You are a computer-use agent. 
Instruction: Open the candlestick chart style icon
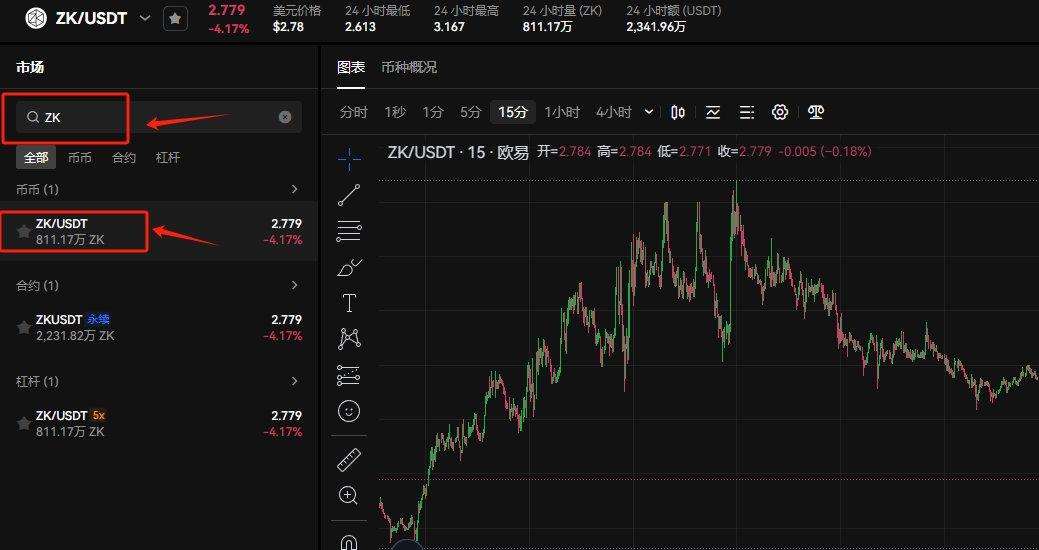pyautogui.click(x=678, y=112)
